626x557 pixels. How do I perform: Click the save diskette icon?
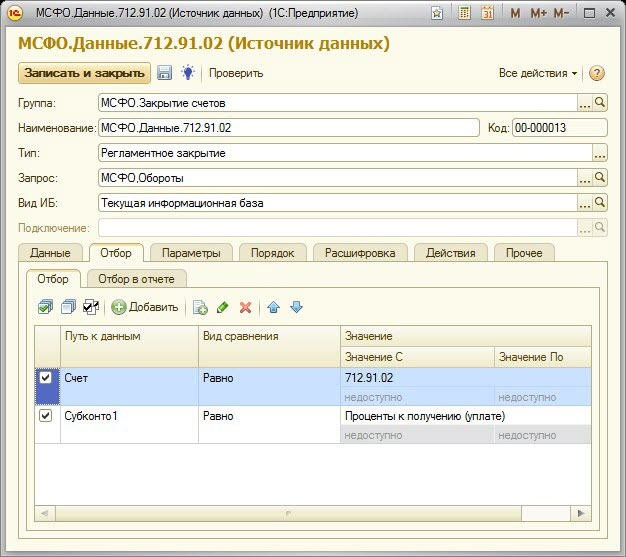tap(165, 73)
